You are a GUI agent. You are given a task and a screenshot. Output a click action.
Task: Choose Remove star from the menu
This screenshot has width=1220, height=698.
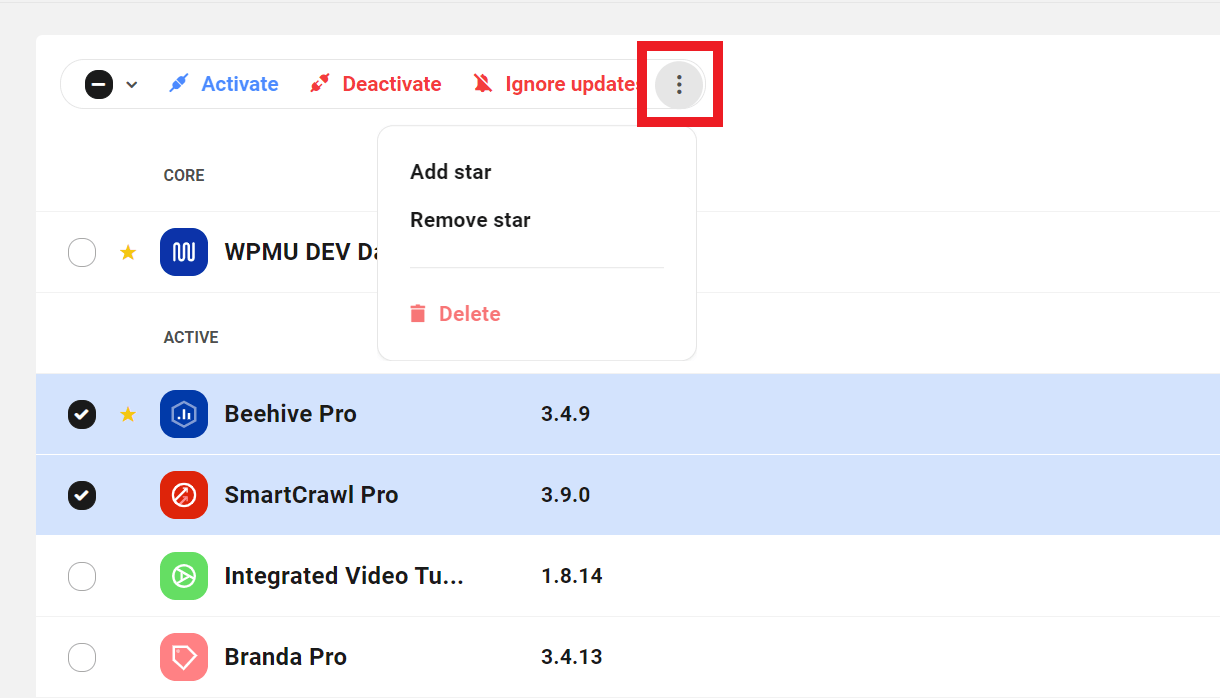470,220
